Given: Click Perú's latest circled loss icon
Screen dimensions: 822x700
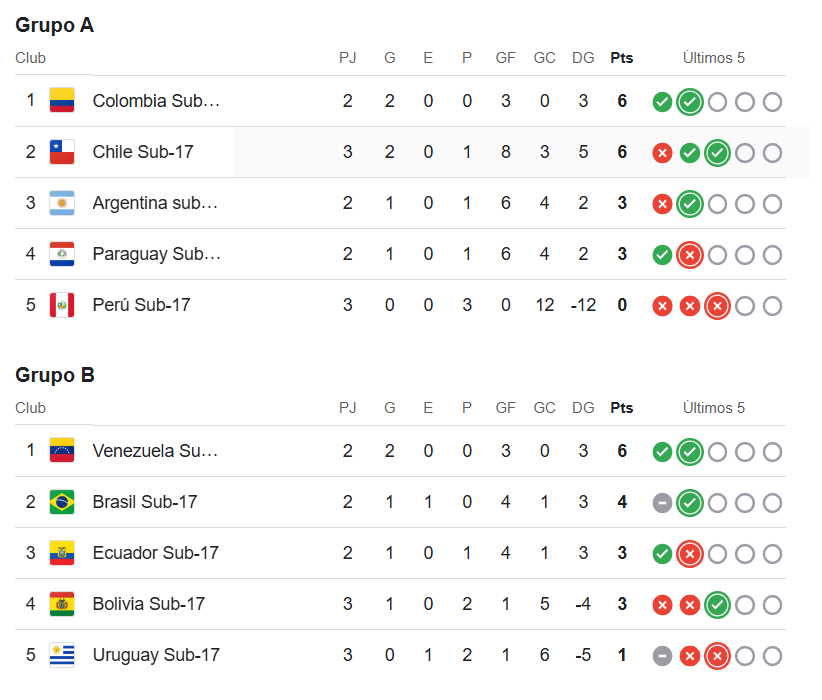Looking at the screenshot, I should 717,306.
